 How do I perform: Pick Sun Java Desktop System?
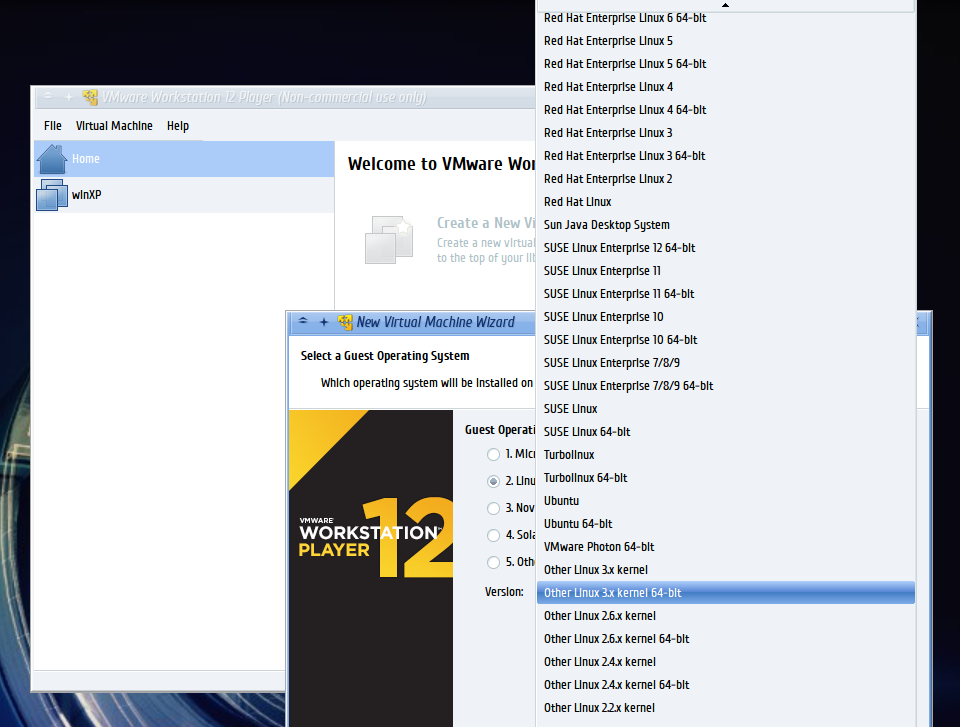click(x=726, y=225)
